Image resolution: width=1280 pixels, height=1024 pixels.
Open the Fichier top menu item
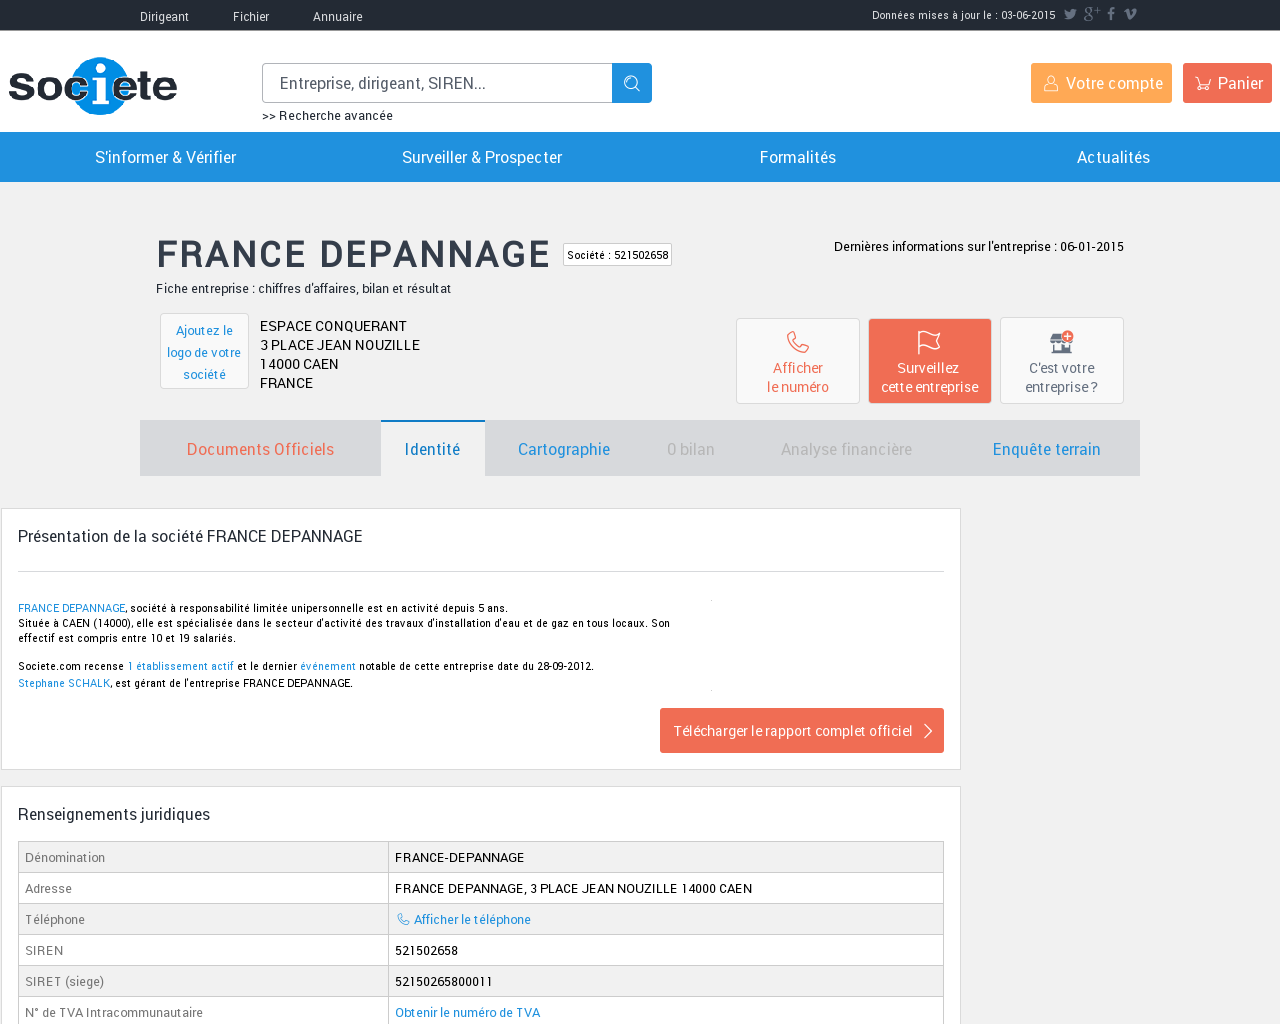pos(251,16)
